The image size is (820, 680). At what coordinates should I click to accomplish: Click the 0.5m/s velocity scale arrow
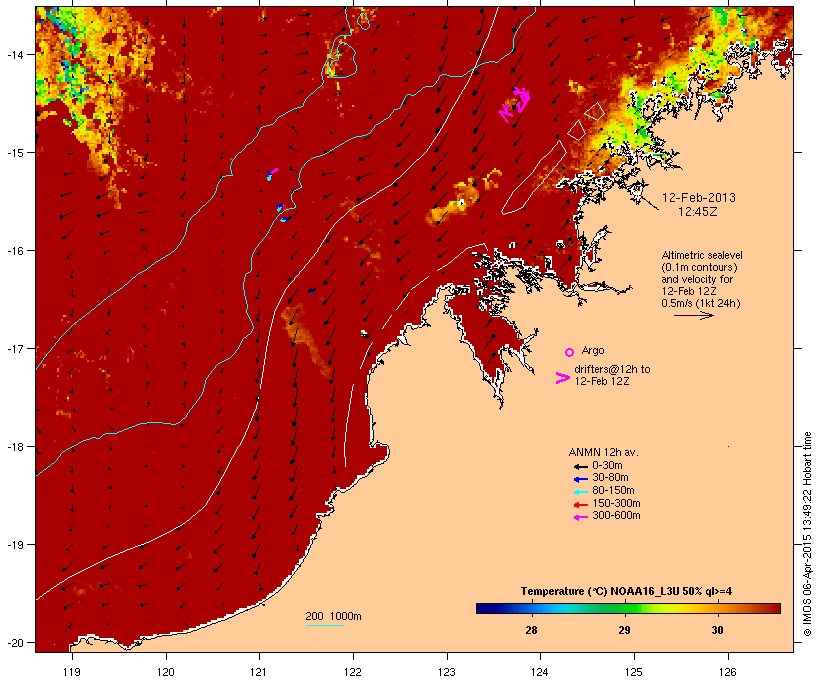pos(694,315)
